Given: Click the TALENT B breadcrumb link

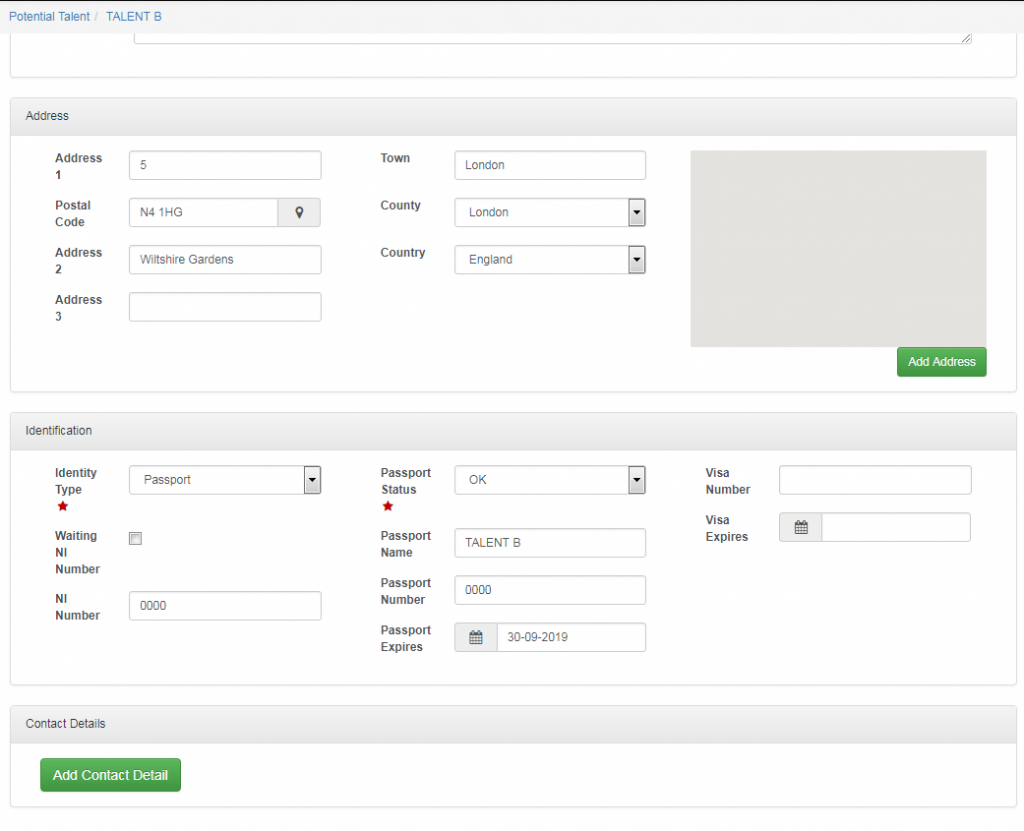Looking at the screenshot, I should [x=133, y=17].
